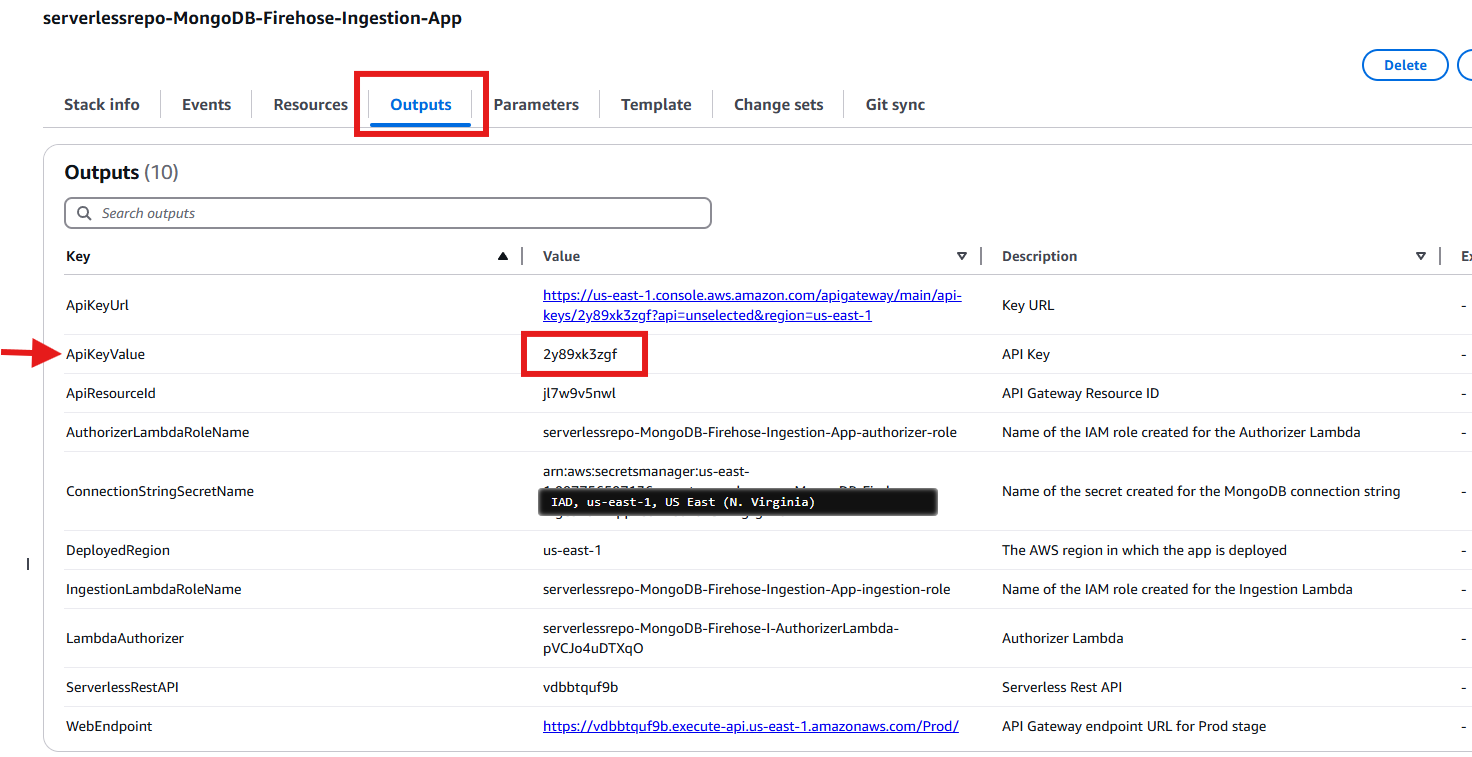View the Template tab
This screenshot has width=1472, height=757.
pos(656,104)
